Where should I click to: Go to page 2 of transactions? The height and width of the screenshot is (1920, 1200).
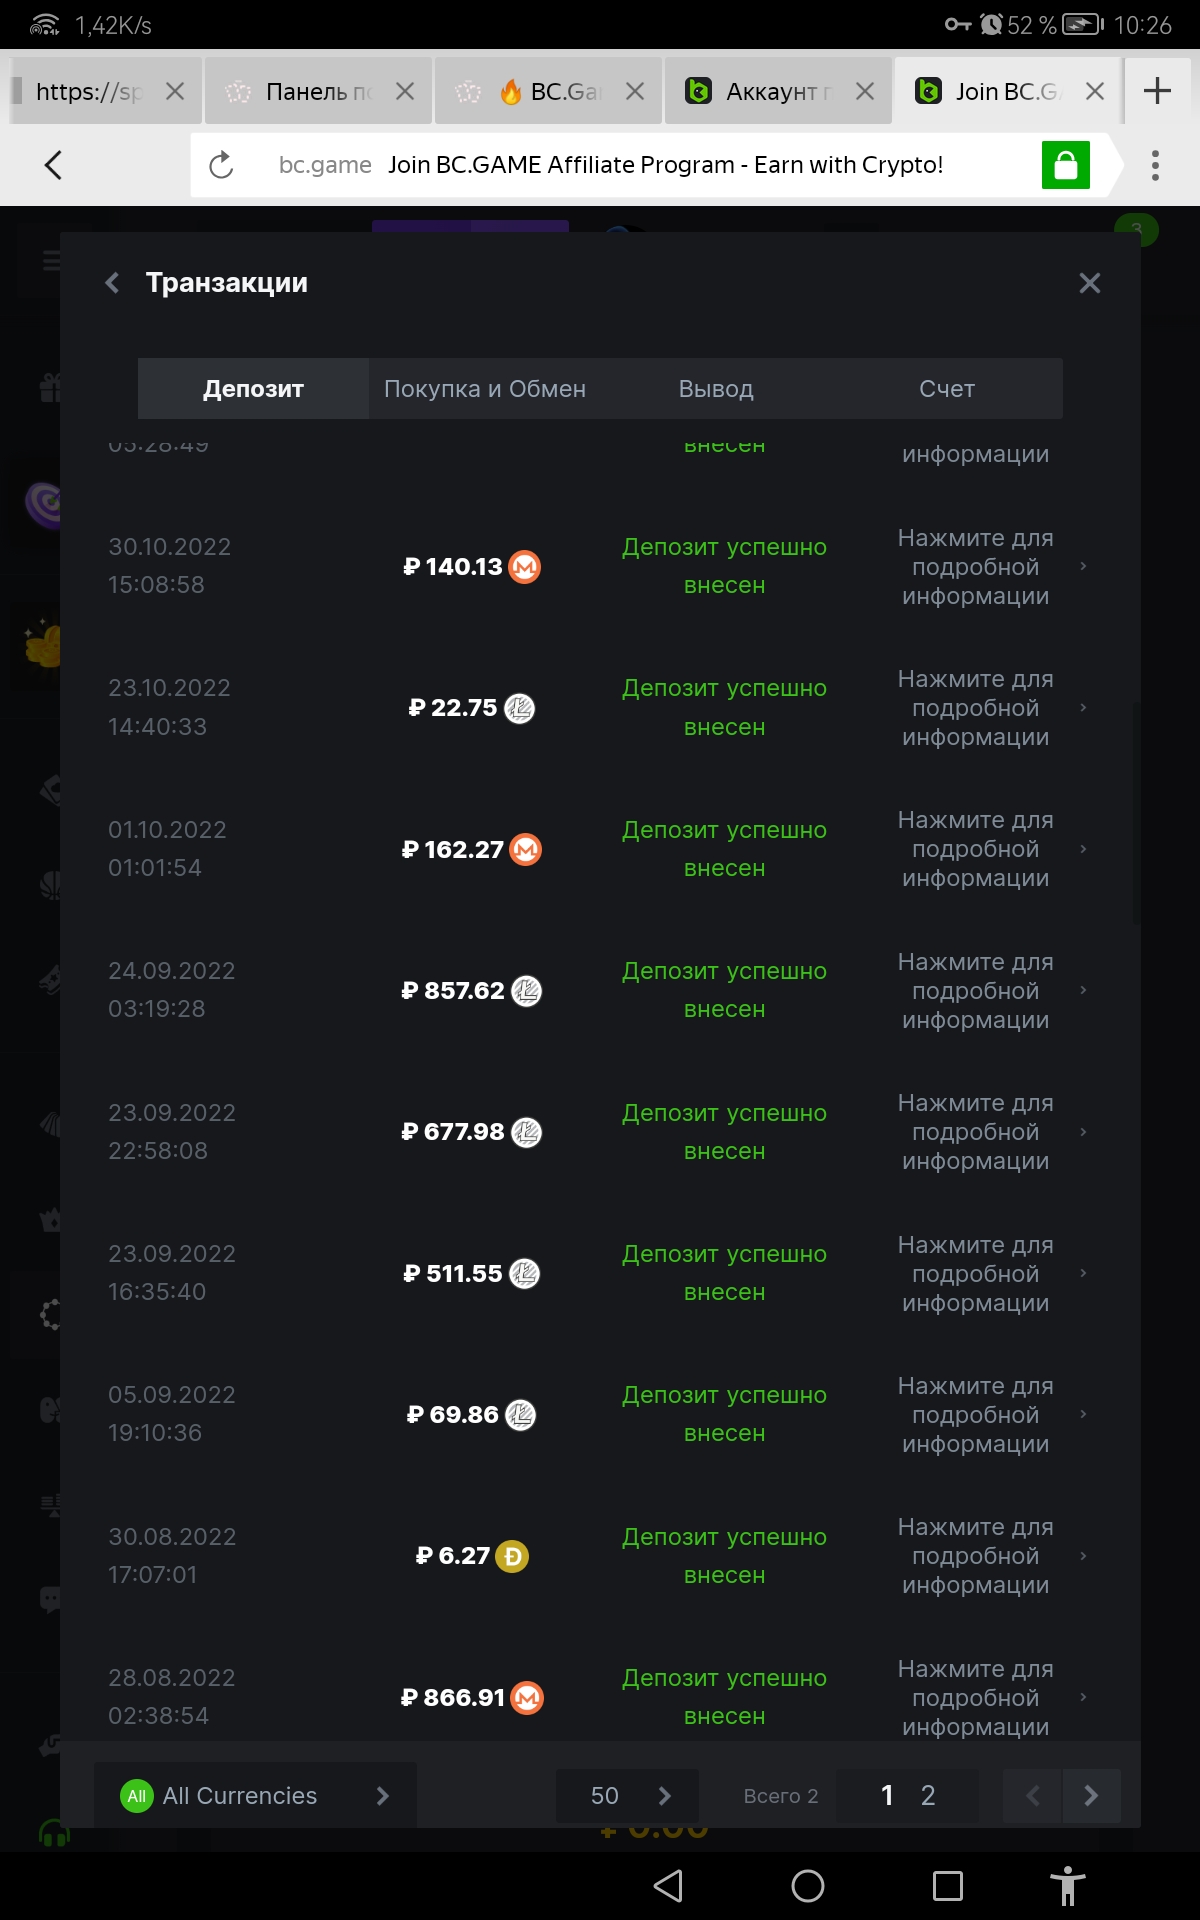click(928, 1796)
